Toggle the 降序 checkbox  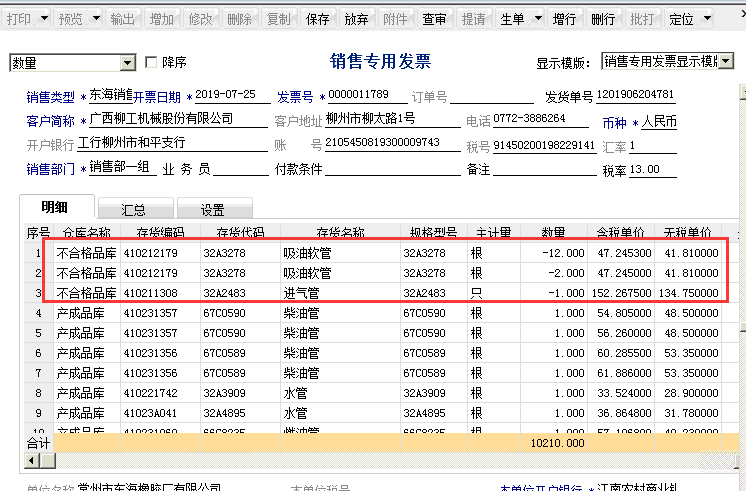click(x=151, y=62)
